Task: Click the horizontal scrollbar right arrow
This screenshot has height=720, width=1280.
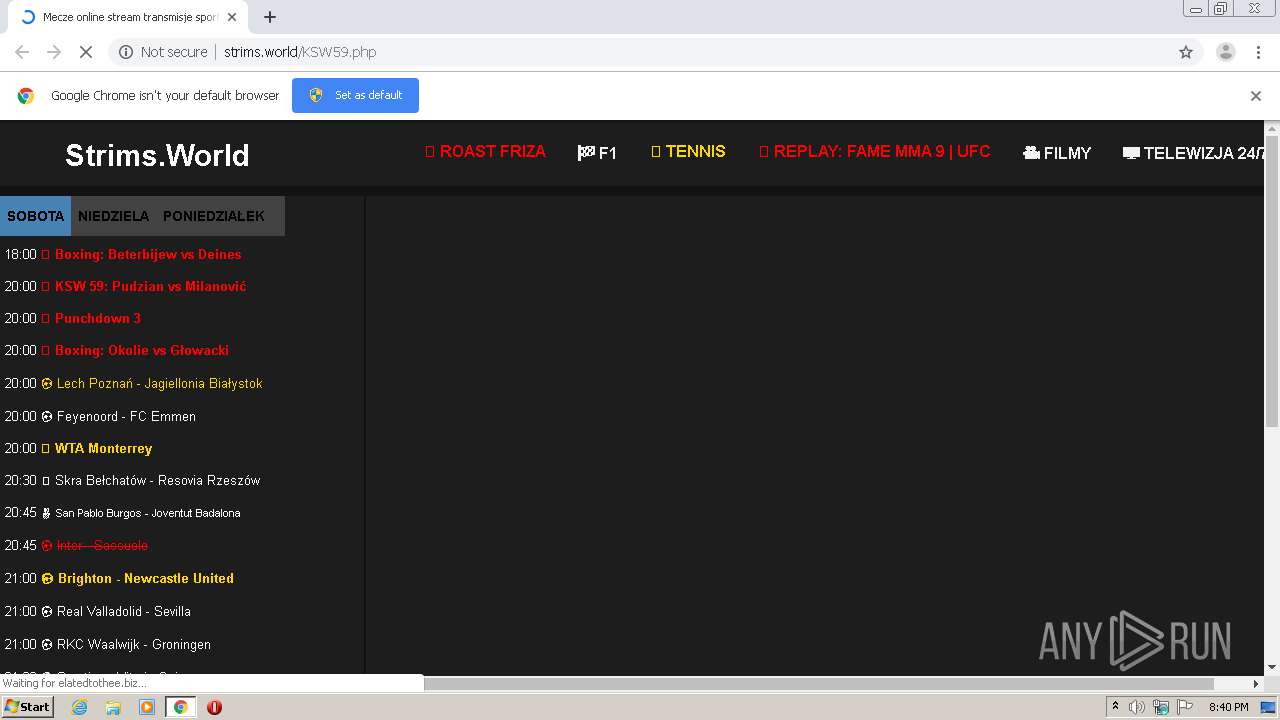Action: coord(1256,684)
